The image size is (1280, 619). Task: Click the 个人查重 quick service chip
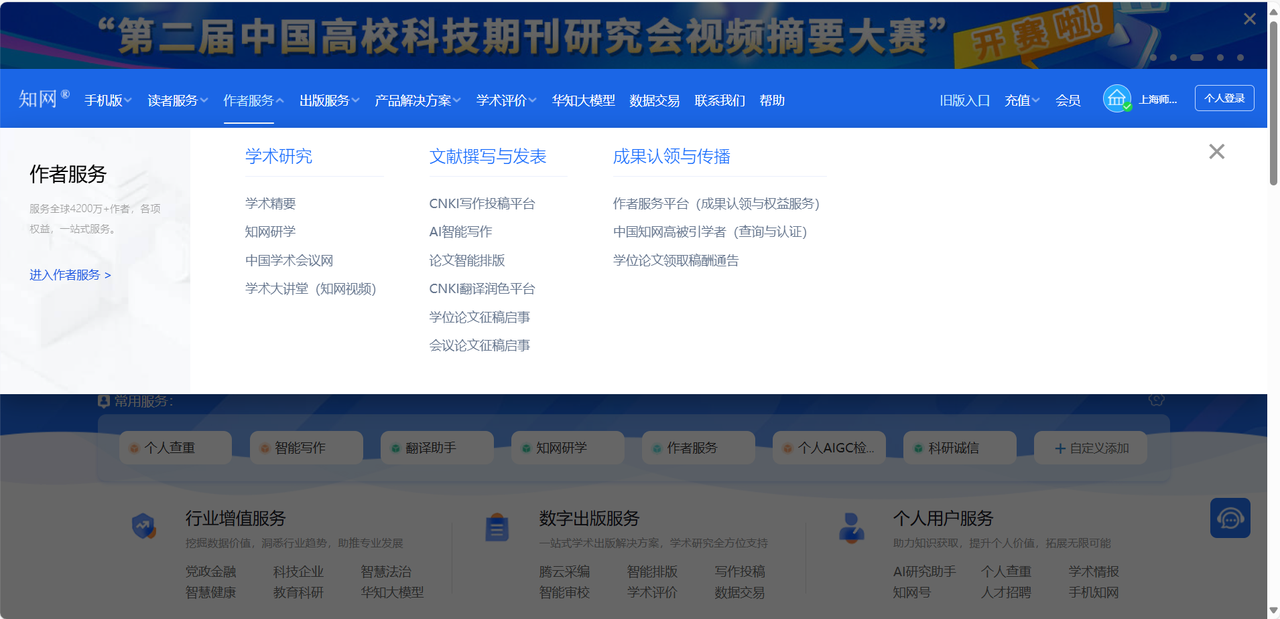pos(175,448)
